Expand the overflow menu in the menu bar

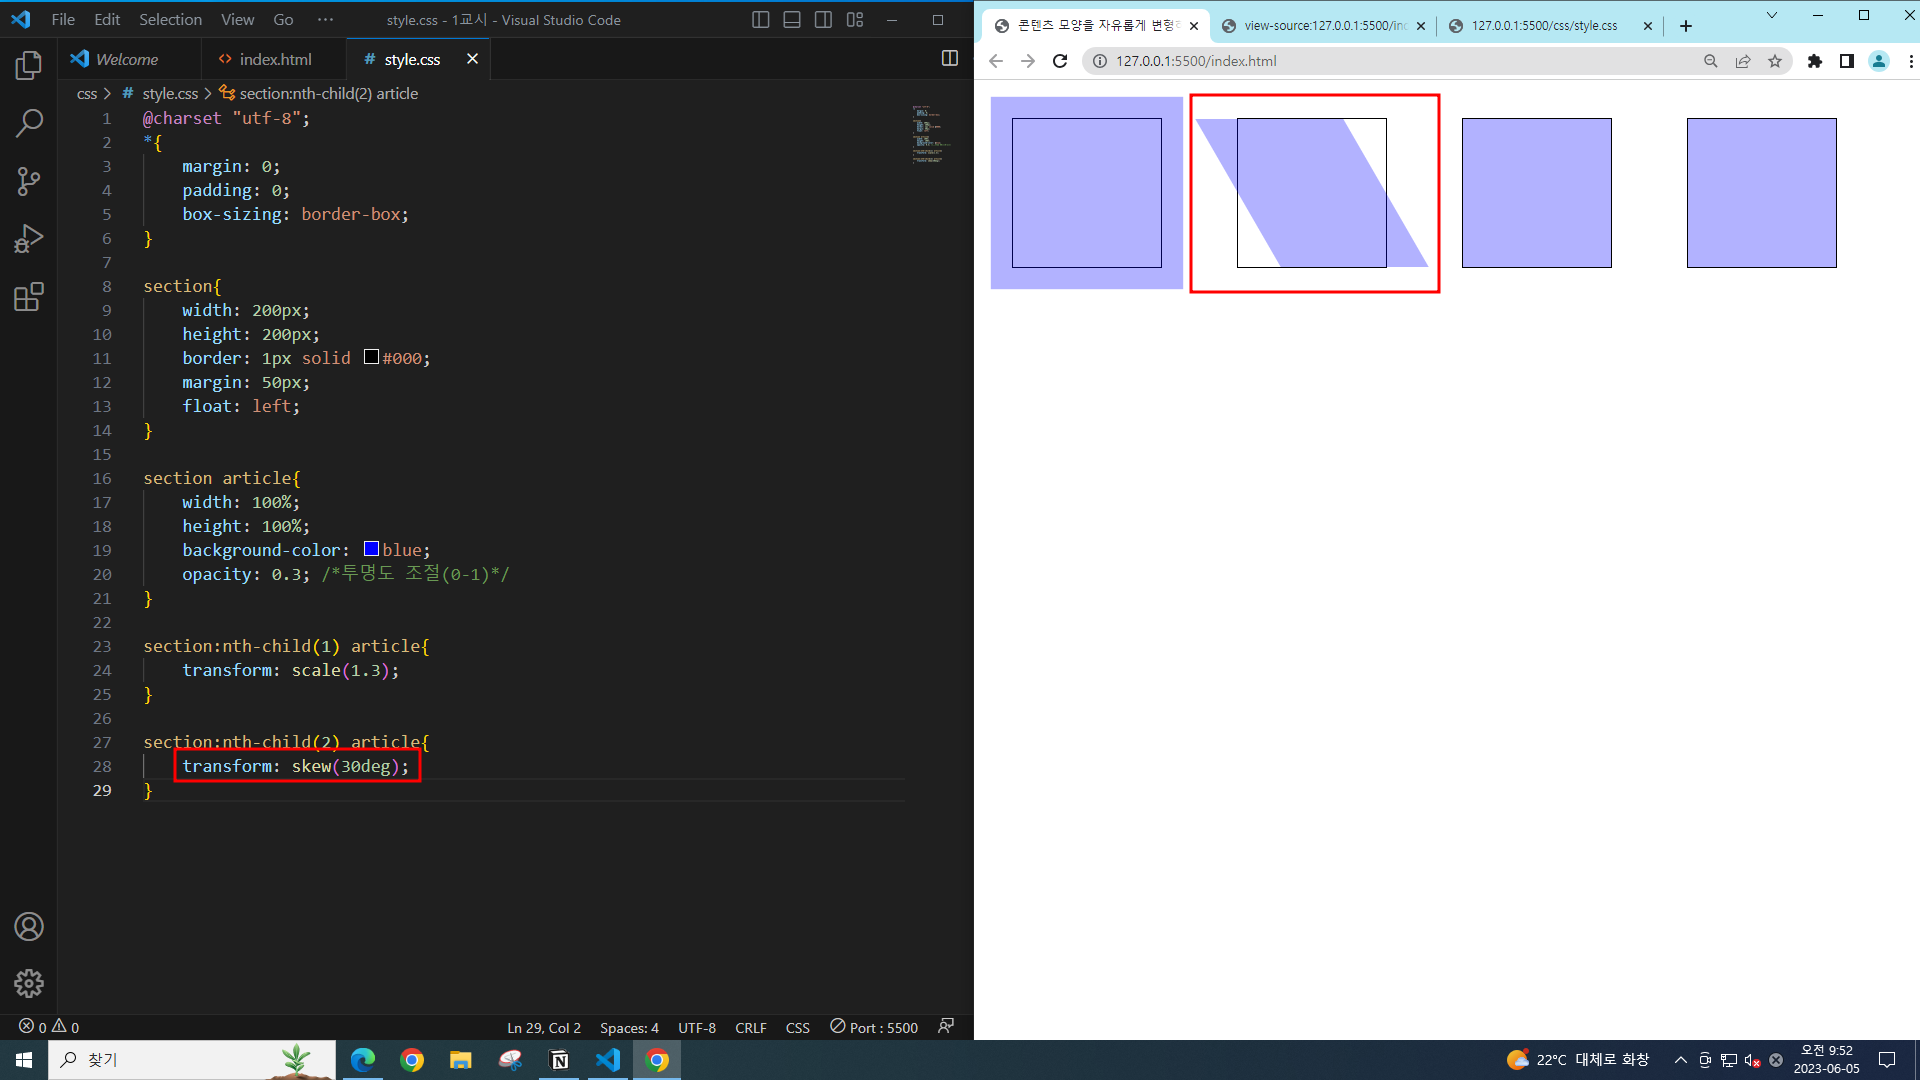(325, 20)
